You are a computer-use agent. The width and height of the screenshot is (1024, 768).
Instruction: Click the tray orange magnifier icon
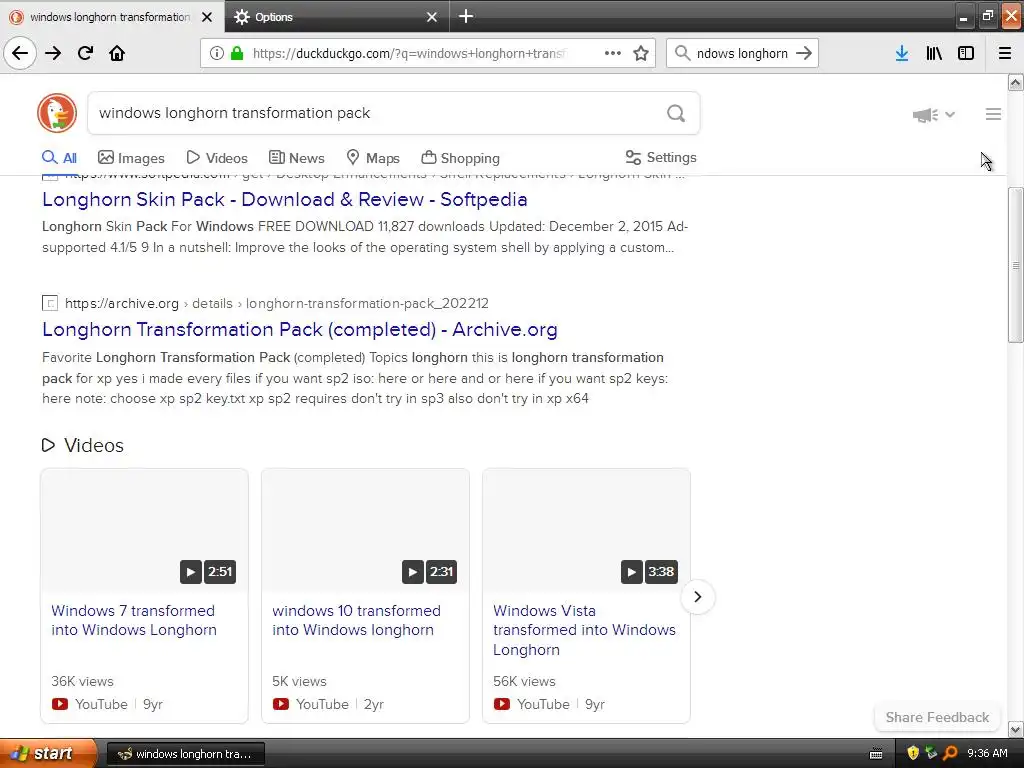[950, 753]
